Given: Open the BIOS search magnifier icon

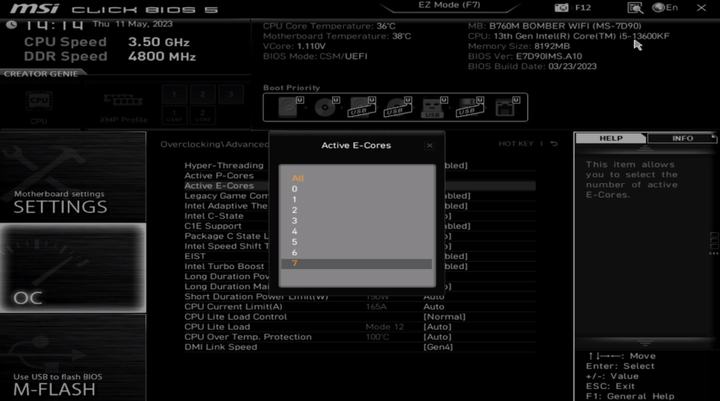Looking at the screenshot, I should (635, 7).
